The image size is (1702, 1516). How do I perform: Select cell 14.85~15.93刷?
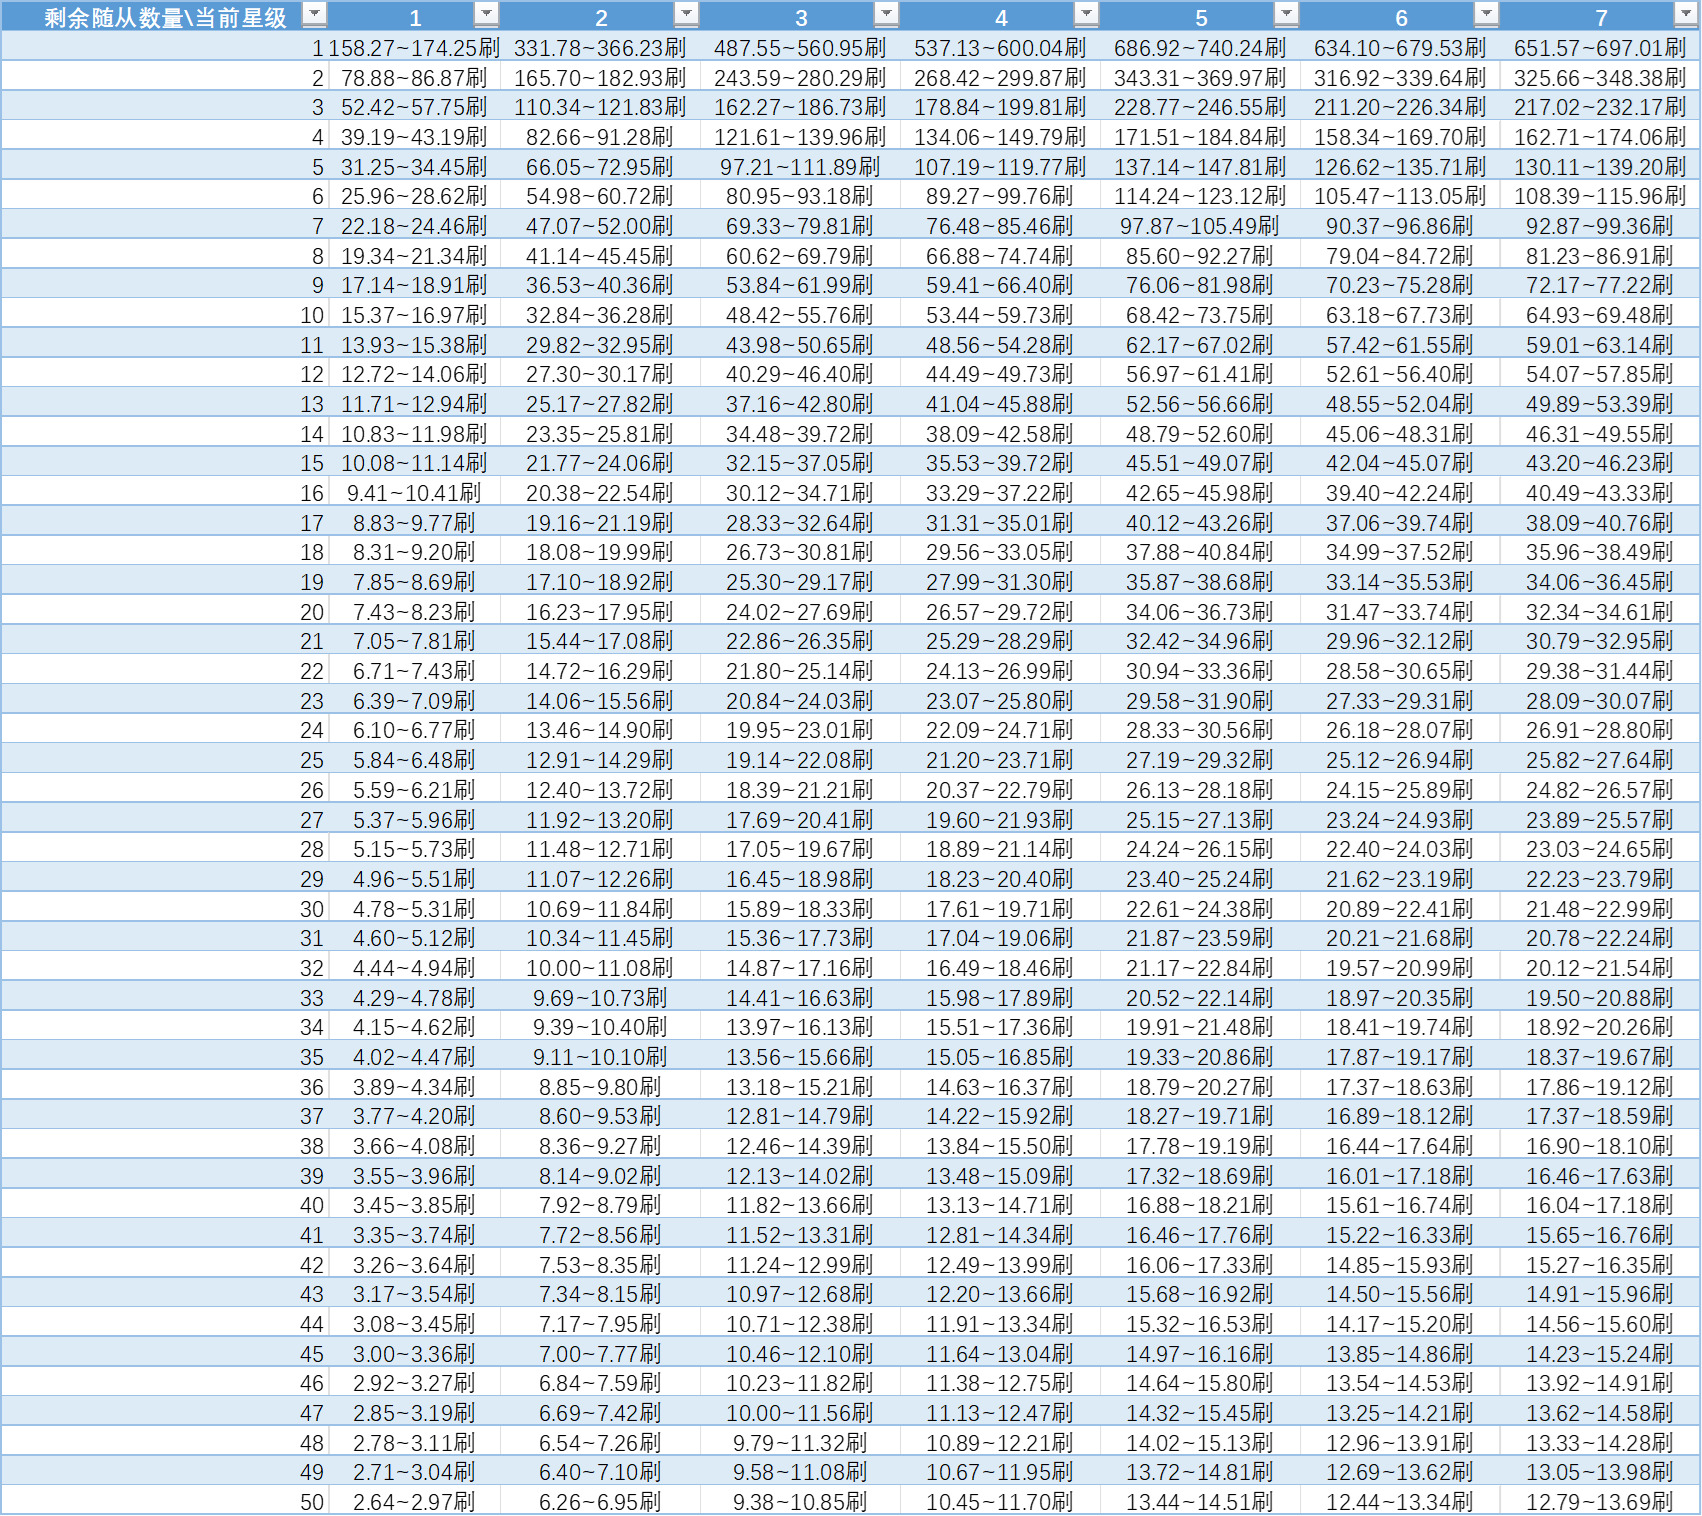click(1400, 1264)
